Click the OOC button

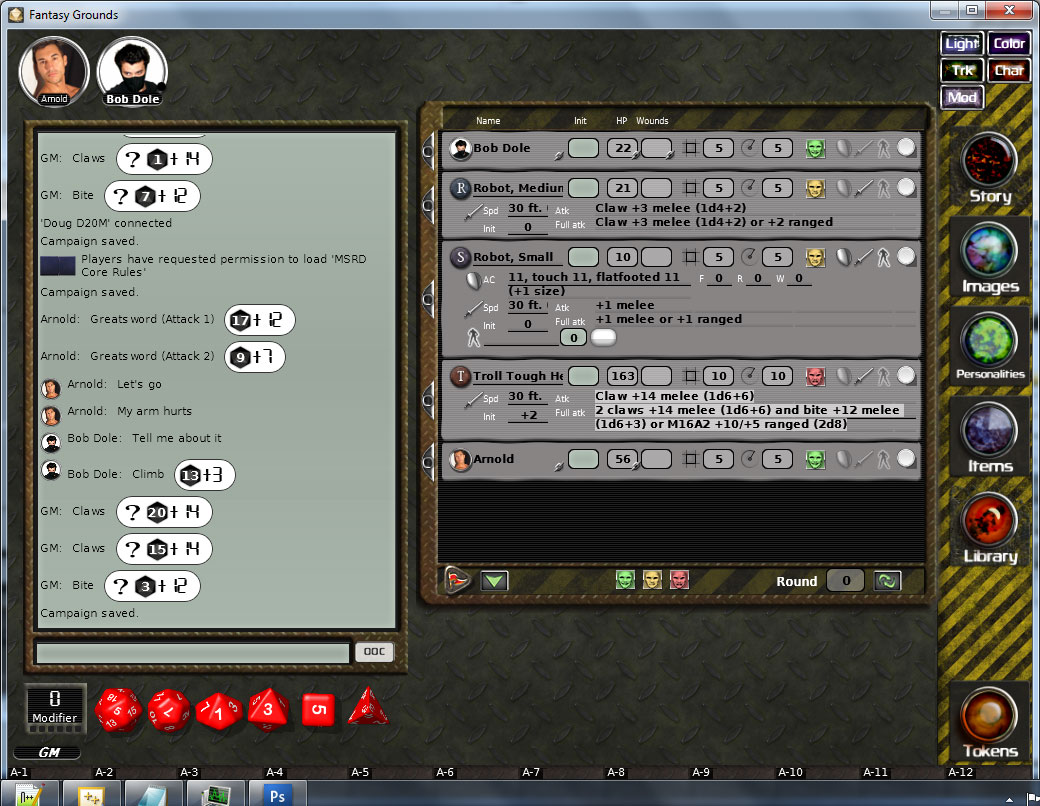373,651
